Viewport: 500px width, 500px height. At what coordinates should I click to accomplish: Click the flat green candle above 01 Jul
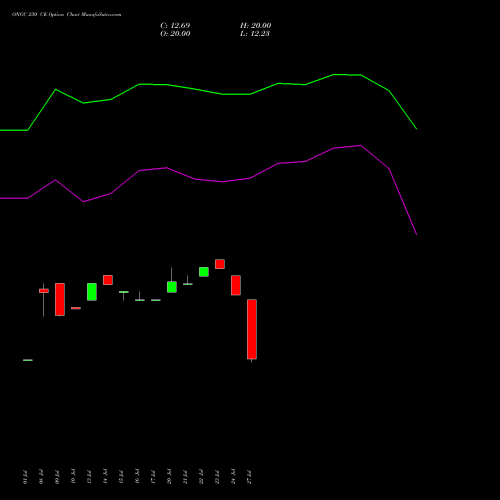coord(28,360)
